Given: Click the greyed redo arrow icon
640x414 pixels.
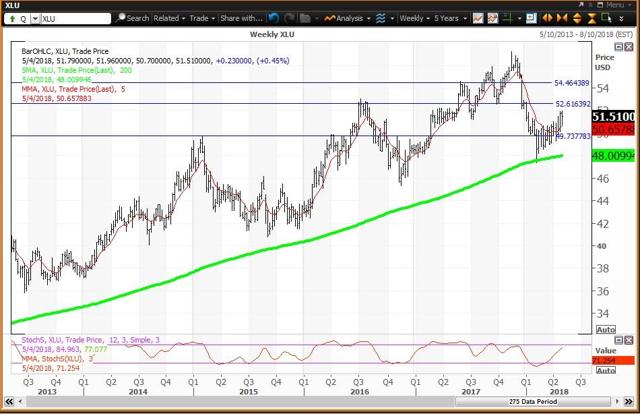Looking at the screenshot, I should (x=289, y=18).
